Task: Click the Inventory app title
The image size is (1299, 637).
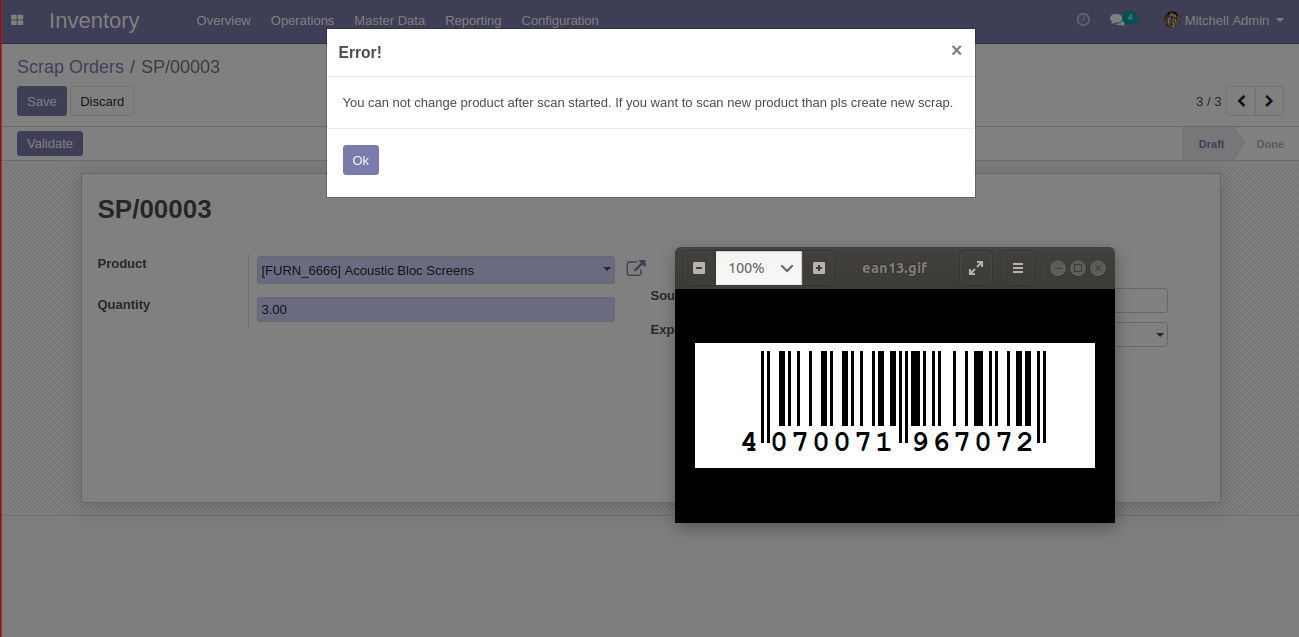Action: [94, 20]
